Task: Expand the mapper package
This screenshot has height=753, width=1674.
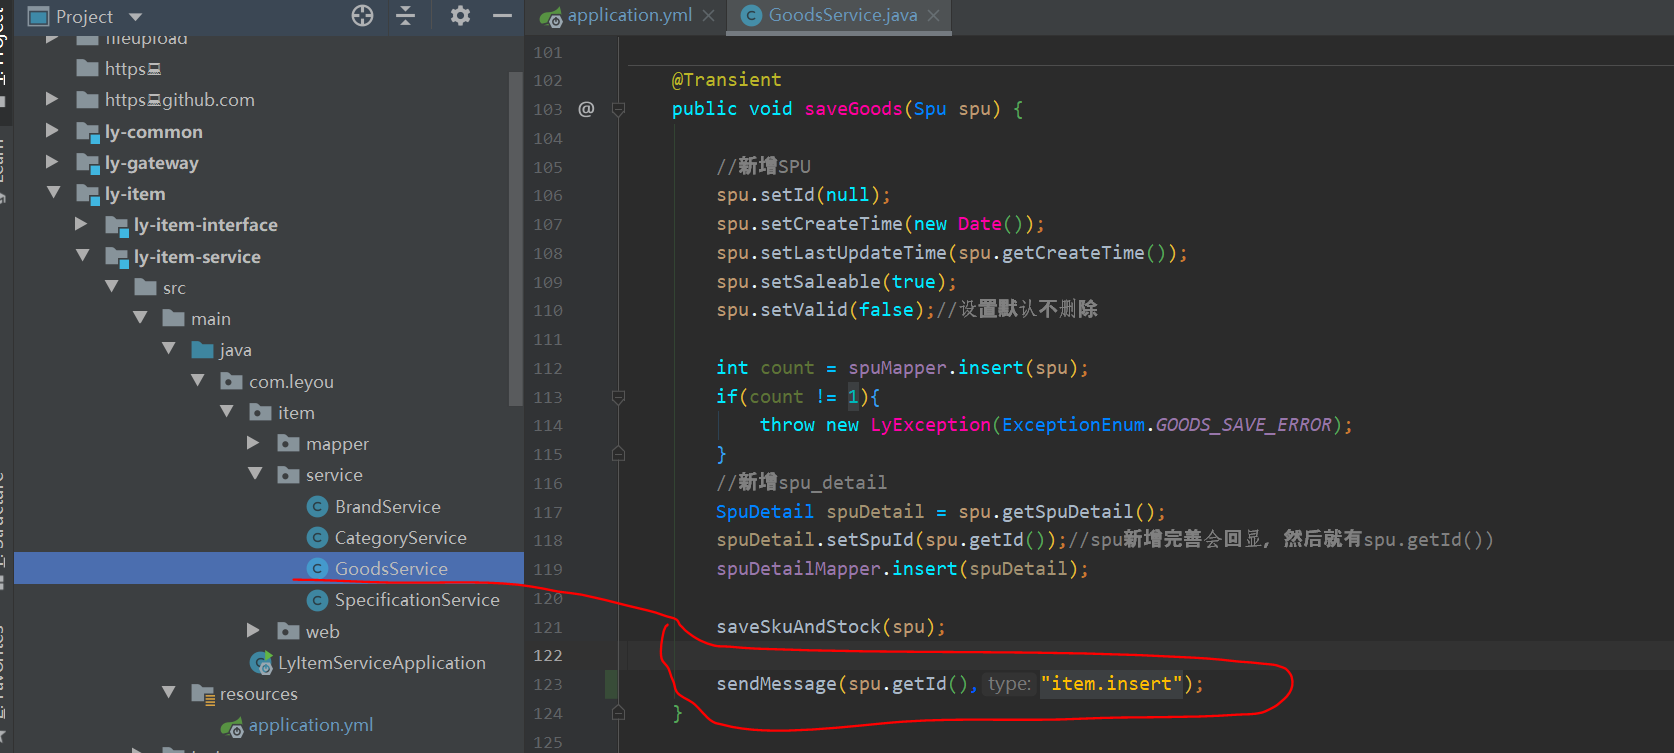Action: tap(253, 442)
